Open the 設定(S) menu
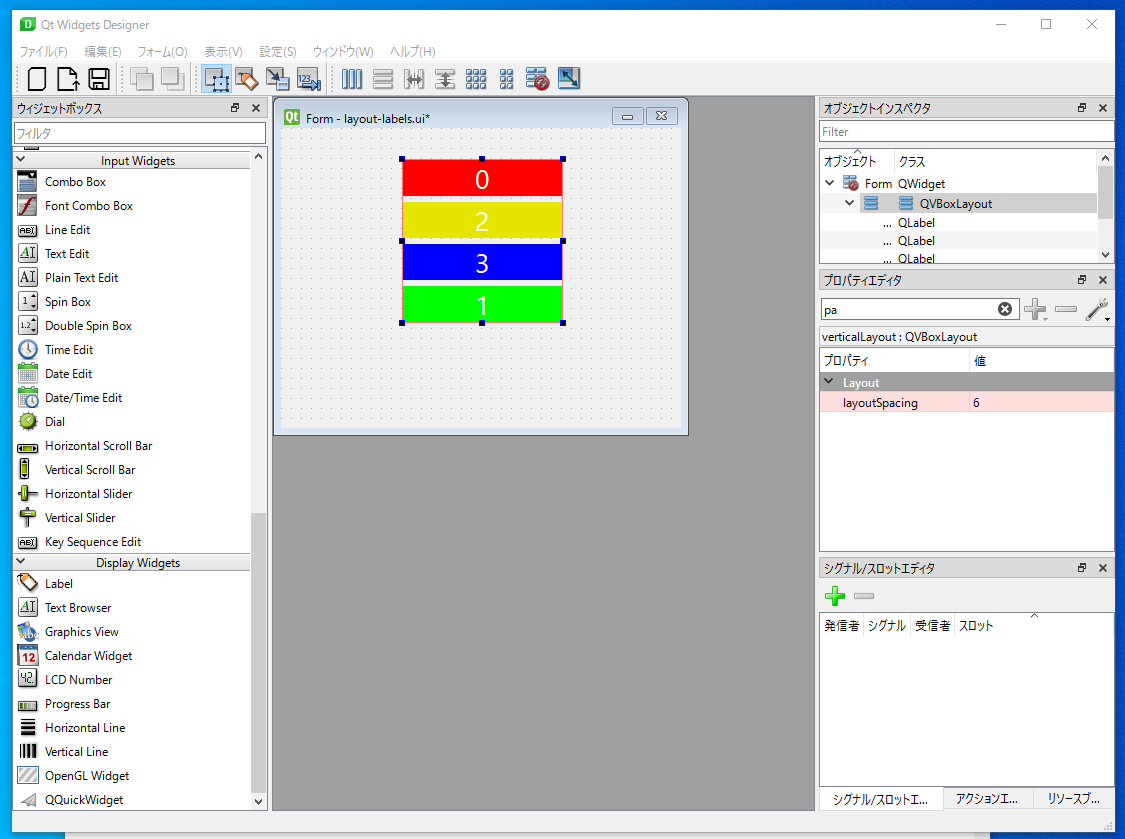The image size is (1125, 839). (x=278, y=52)
